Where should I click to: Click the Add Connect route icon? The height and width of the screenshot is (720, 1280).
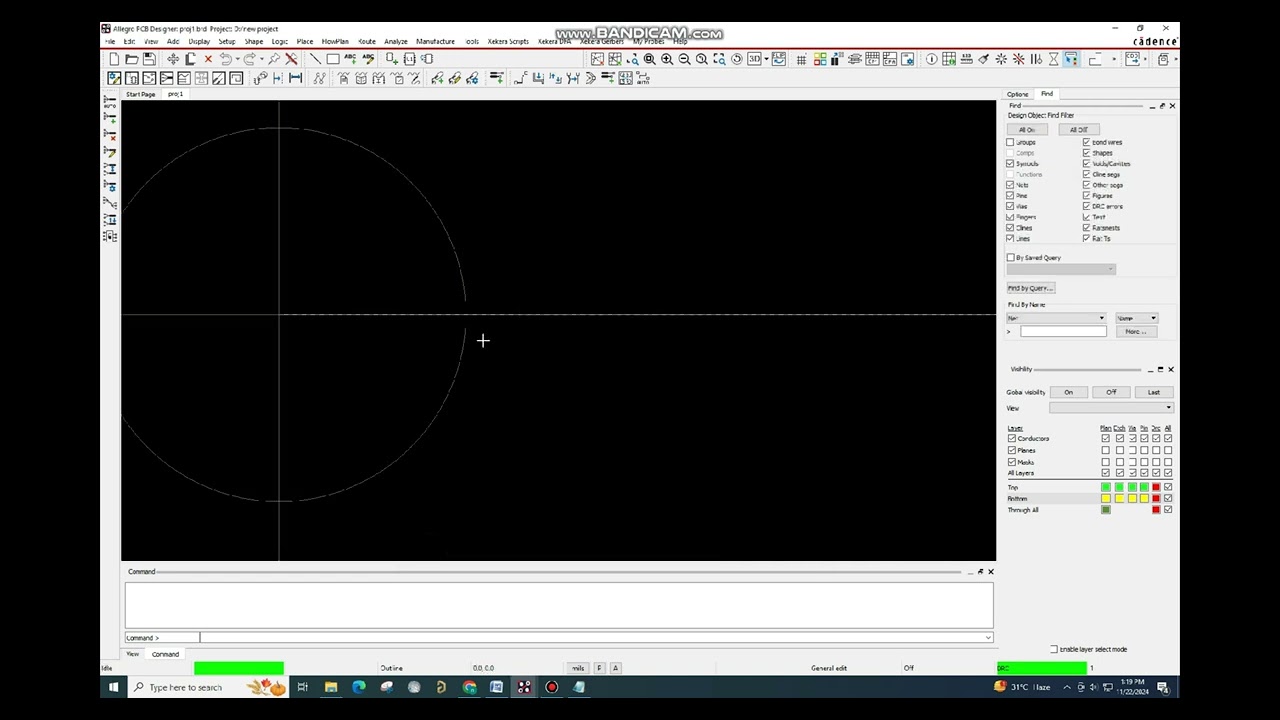[x=520, y=78]
